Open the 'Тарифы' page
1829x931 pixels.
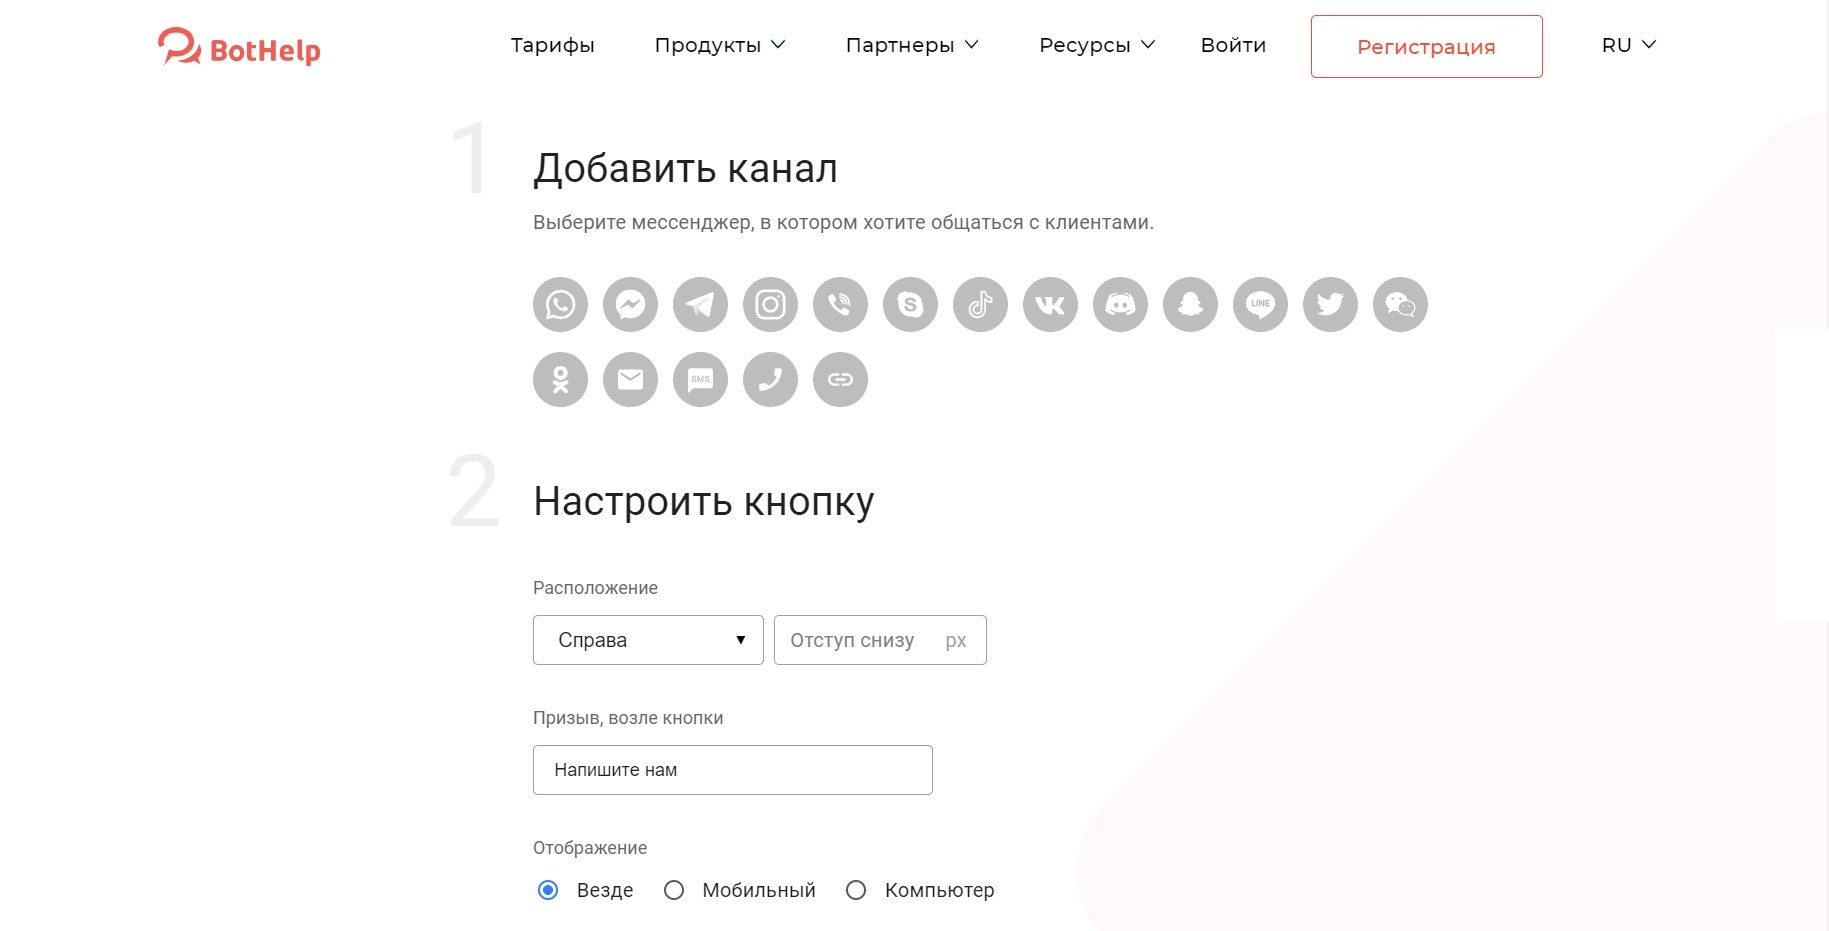pyautogui.click(x=552, y=45)
